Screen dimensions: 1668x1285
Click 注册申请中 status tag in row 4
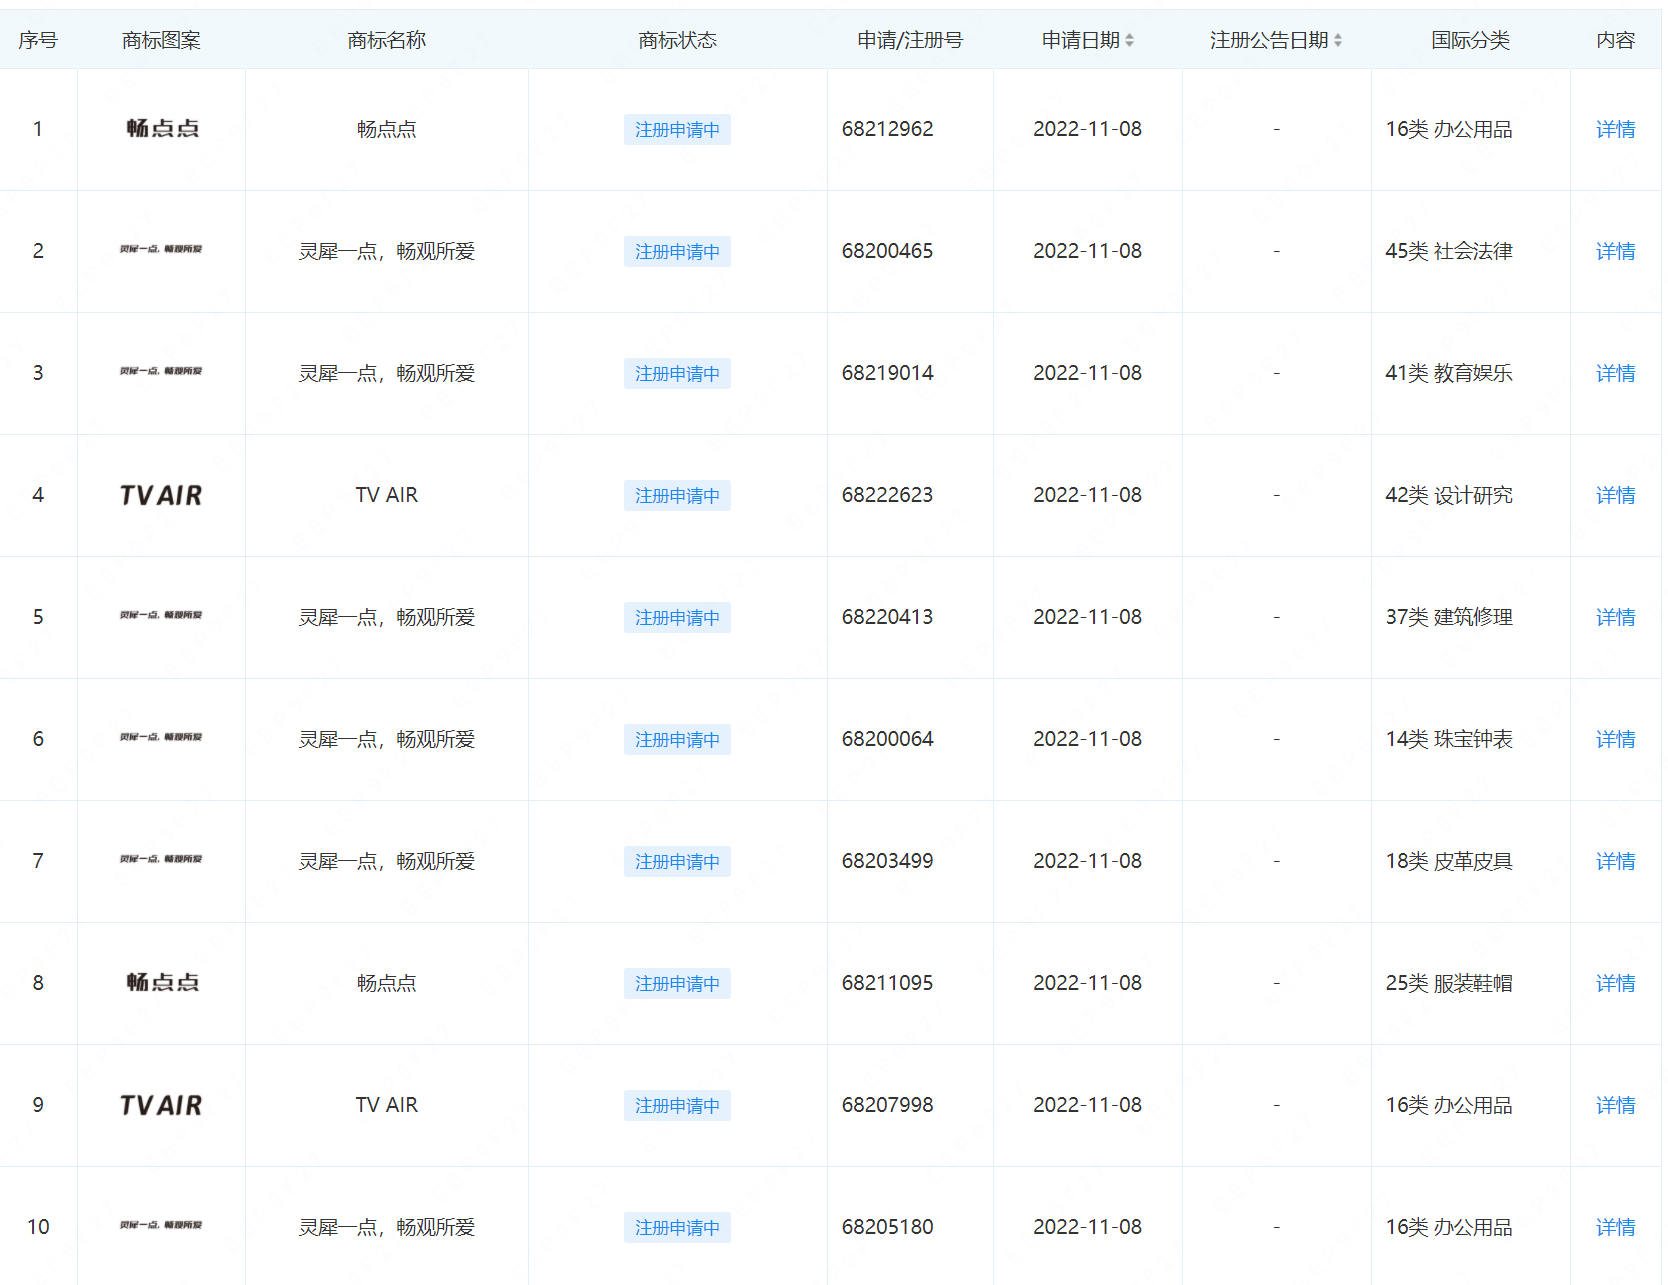click(677, 495)
